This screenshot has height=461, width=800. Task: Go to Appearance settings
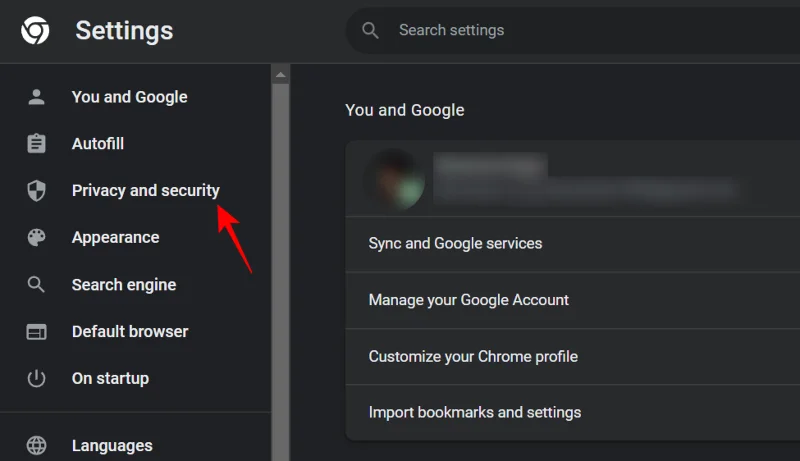click(115, 238)
